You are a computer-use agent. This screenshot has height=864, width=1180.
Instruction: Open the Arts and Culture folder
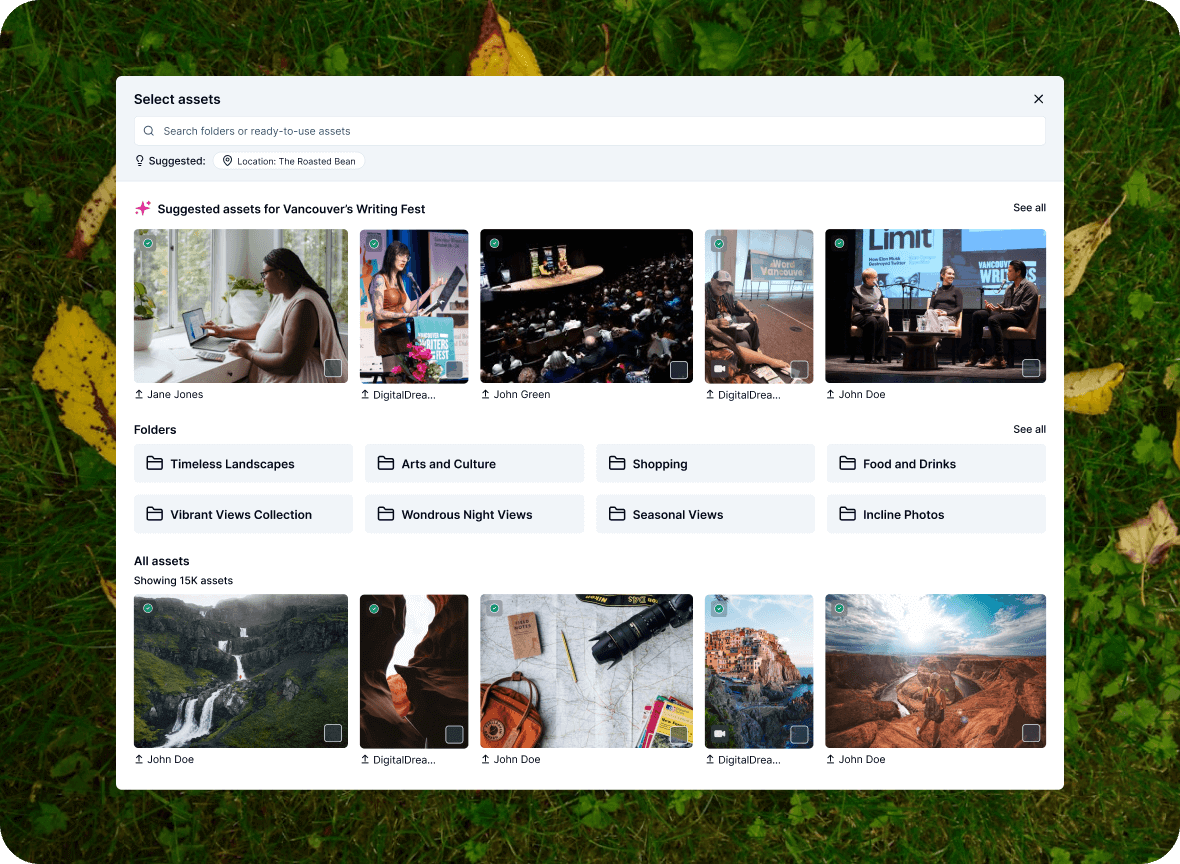click(x=474, y=464)
